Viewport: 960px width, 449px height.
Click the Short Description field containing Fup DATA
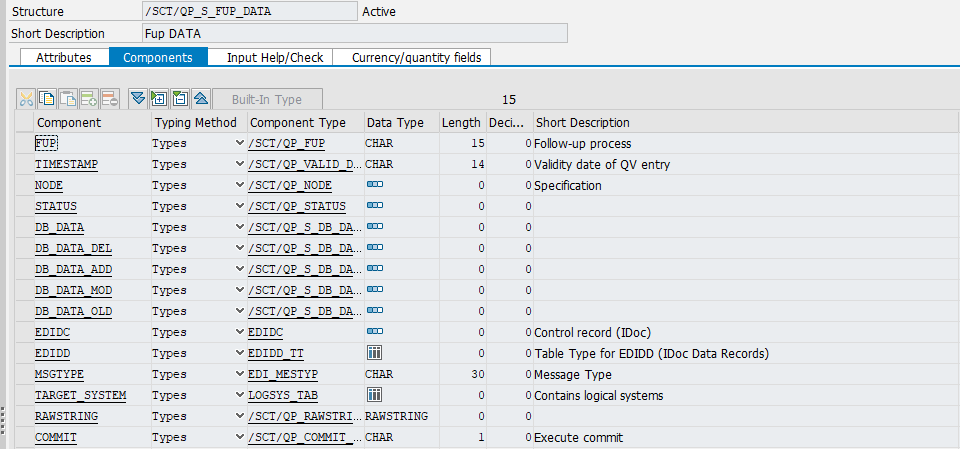(355, 33)
